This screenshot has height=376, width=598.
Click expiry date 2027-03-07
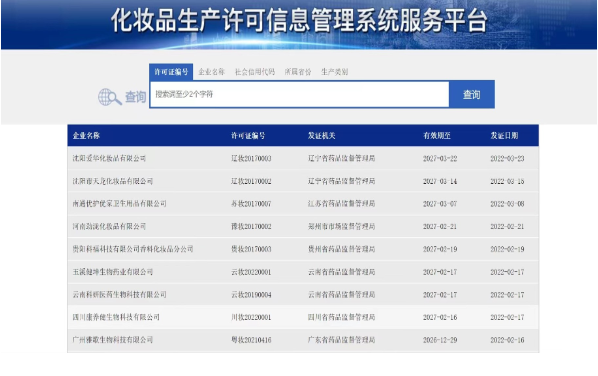tap(440, 204)
